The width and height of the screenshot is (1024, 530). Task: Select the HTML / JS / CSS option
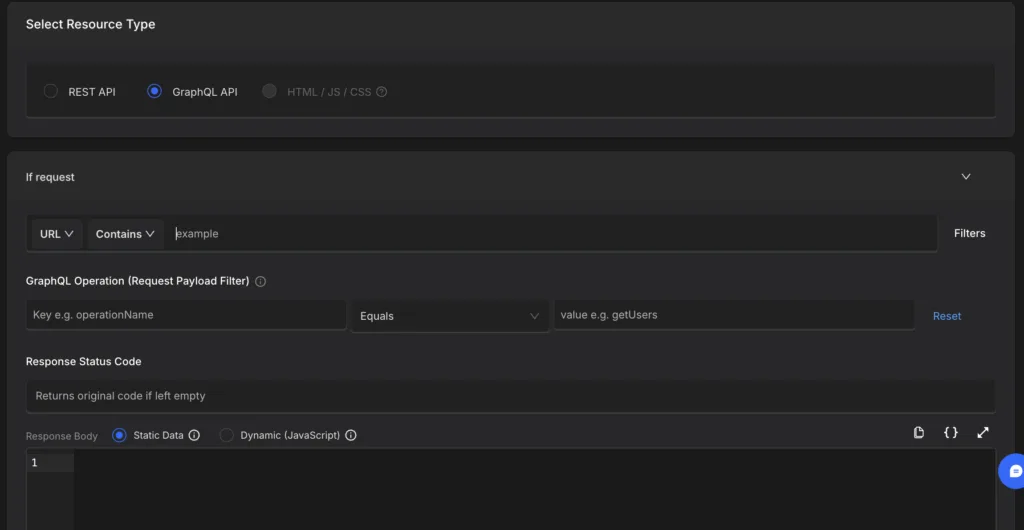(269, 91)
